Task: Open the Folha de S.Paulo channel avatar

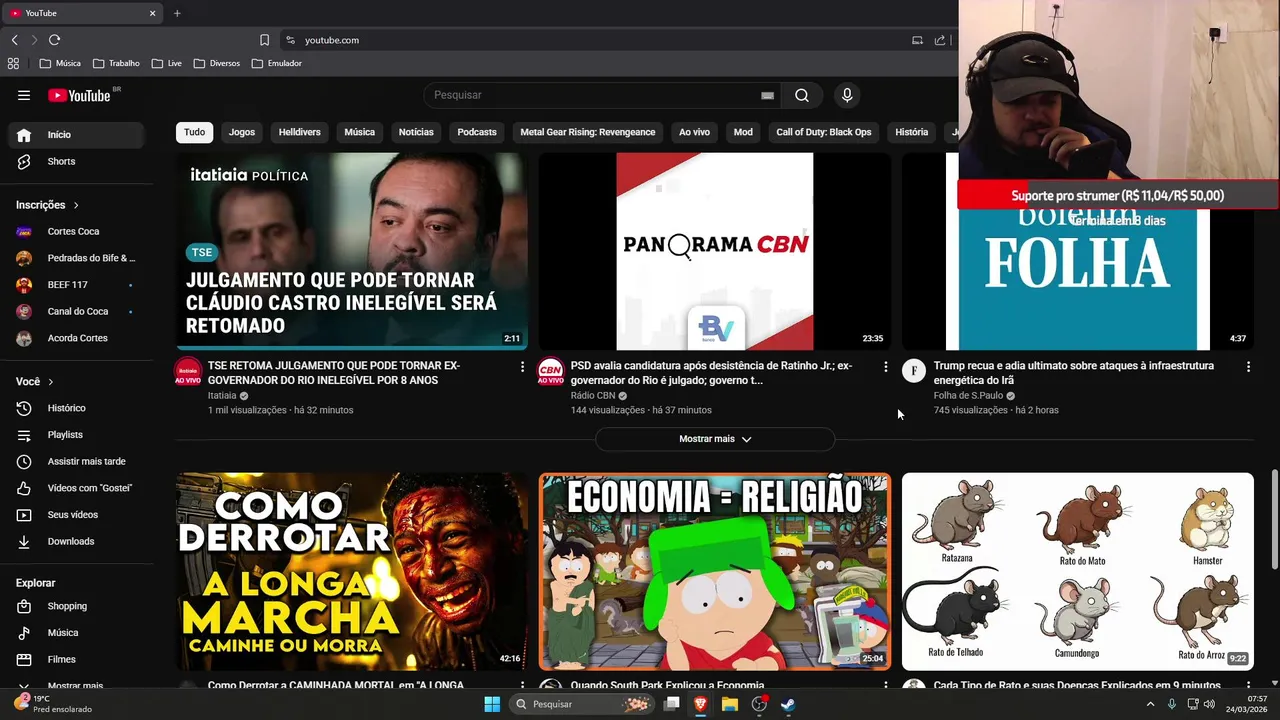Action: pos(914,371)
